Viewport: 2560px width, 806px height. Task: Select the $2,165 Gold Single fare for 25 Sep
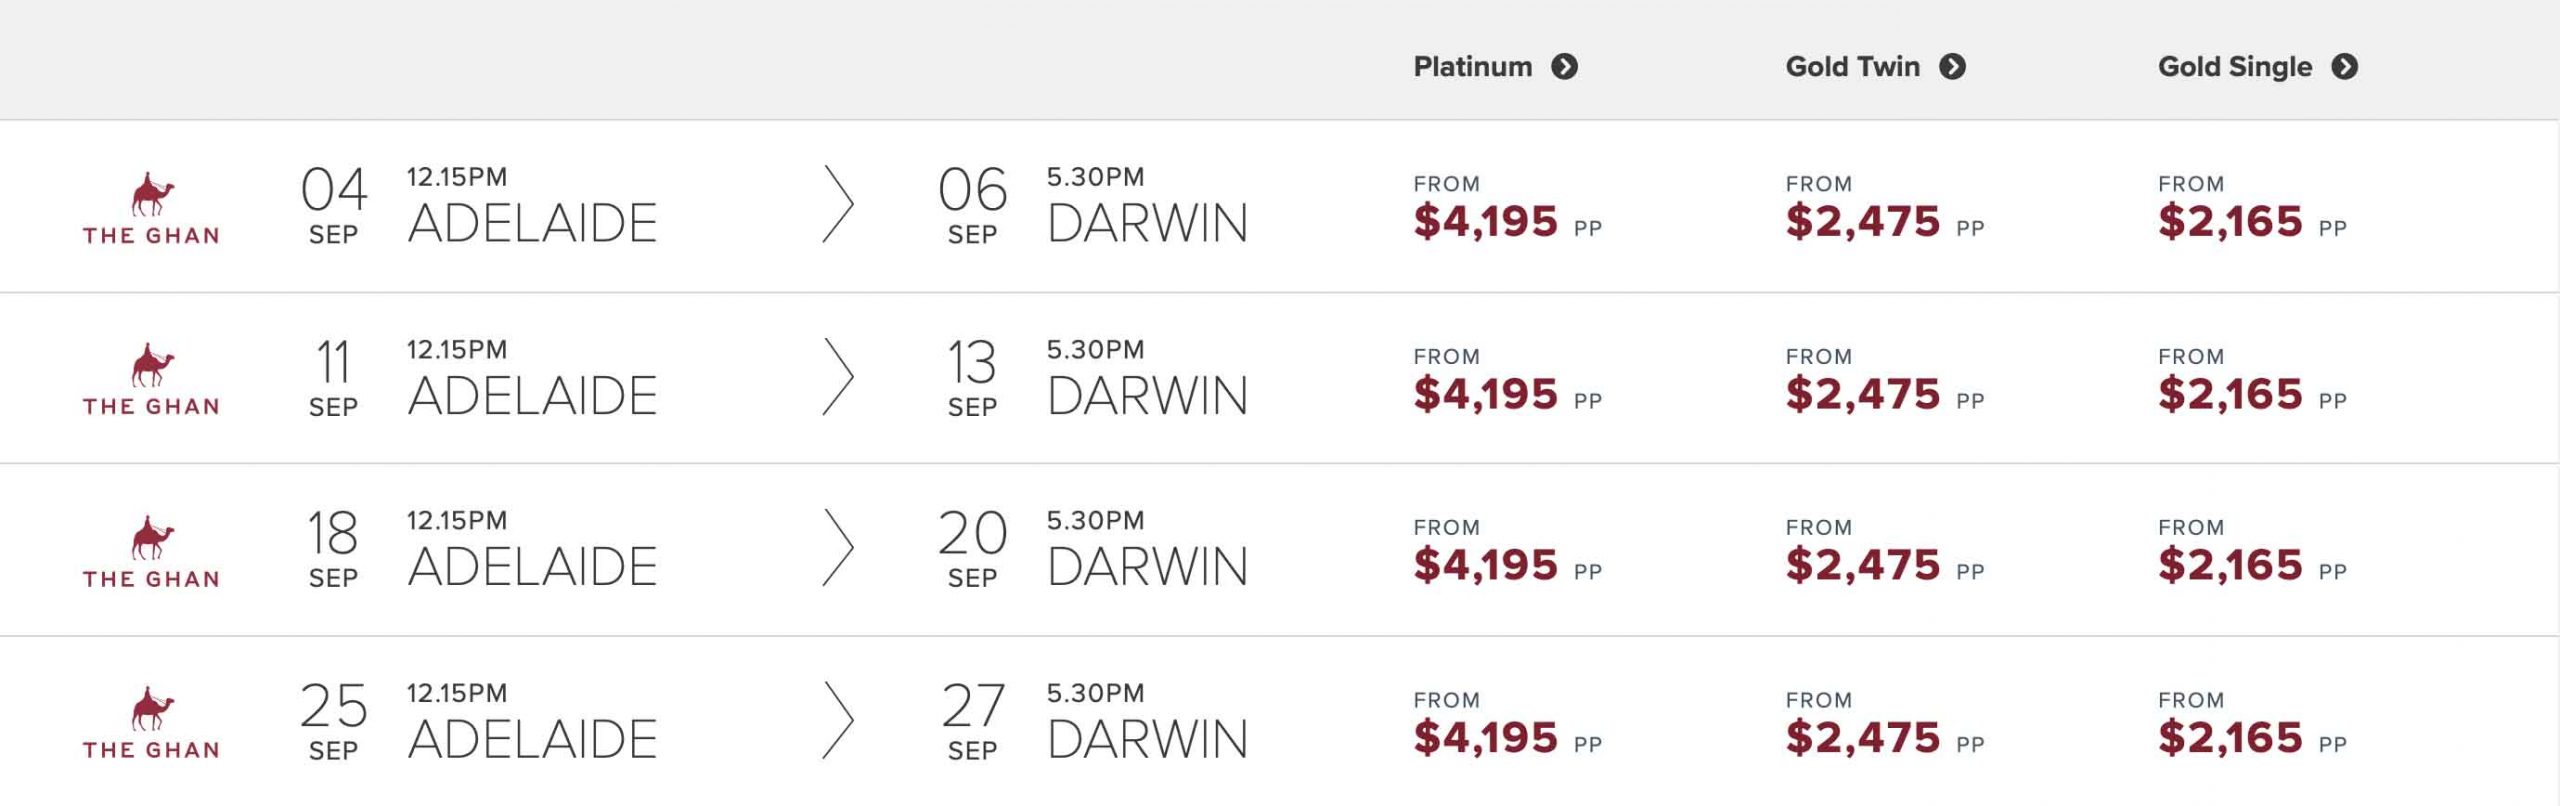pyautogui.click(x=2230, y=738)
